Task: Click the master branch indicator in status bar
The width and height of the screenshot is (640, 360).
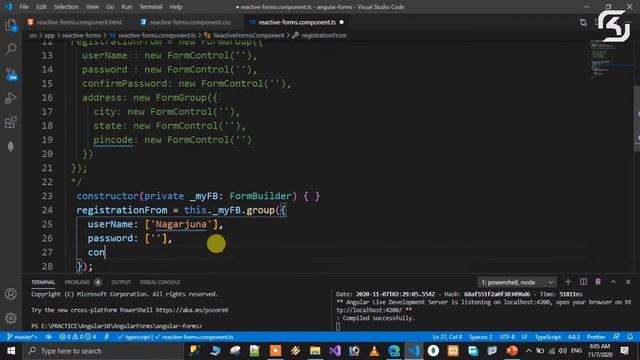Action: [x=22, y=337]
